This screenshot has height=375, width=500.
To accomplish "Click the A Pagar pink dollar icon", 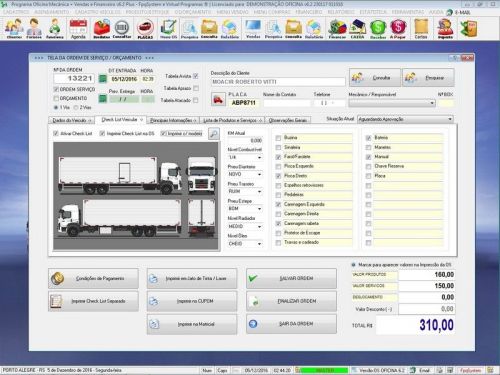I will point(398,29).
